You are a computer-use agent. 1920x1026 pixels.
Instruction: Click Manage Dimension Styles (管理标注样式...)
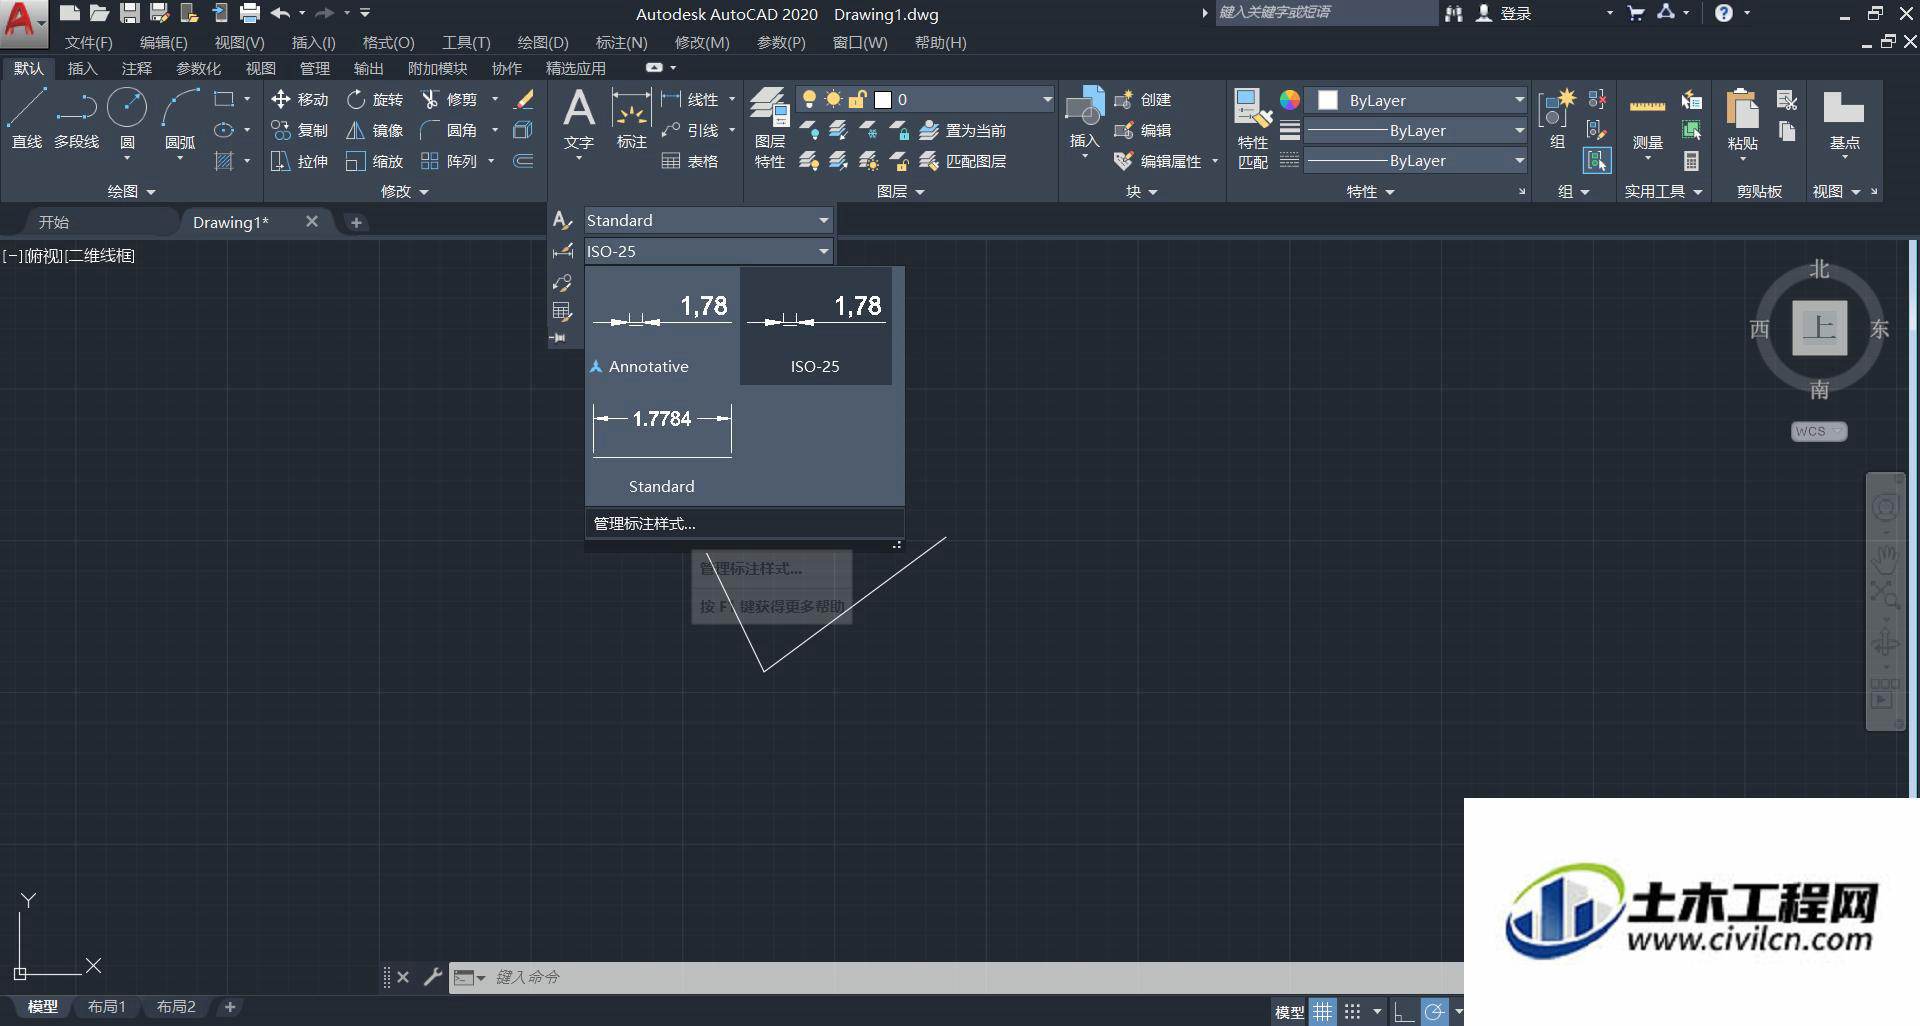[x=745, y=523]
